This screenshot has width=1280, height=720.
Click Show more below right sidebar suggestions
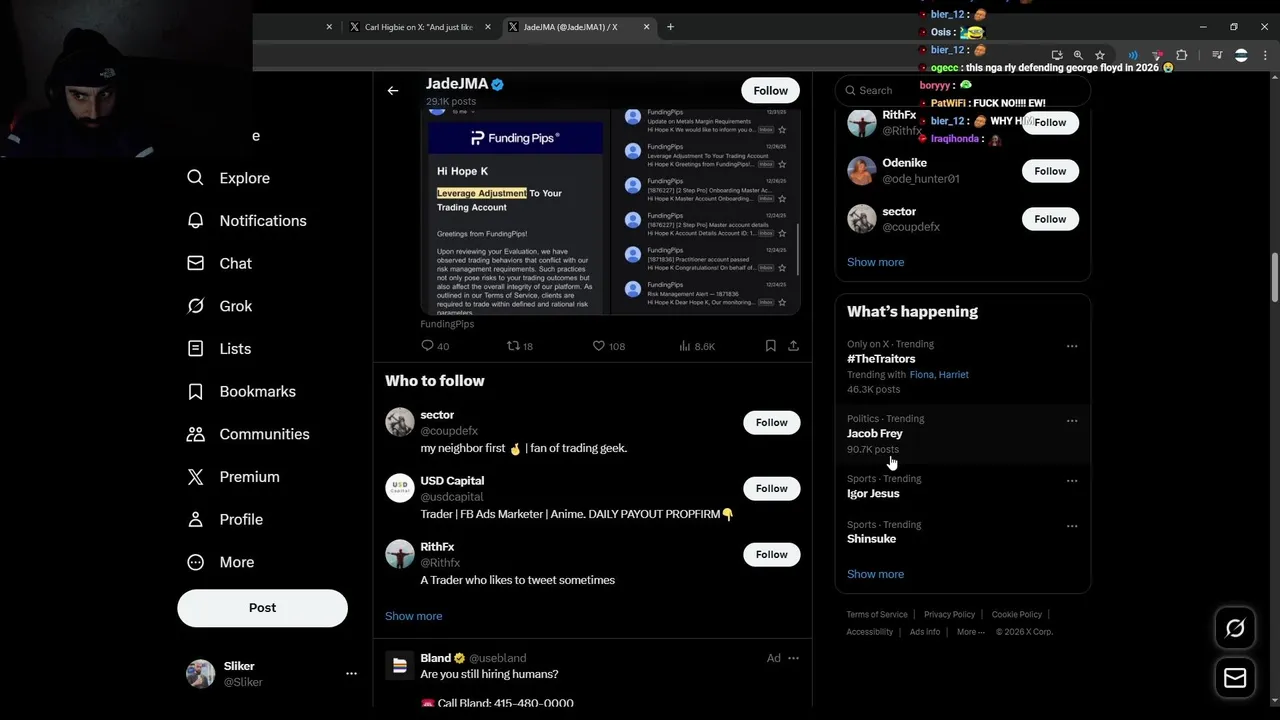click(875, 262)
